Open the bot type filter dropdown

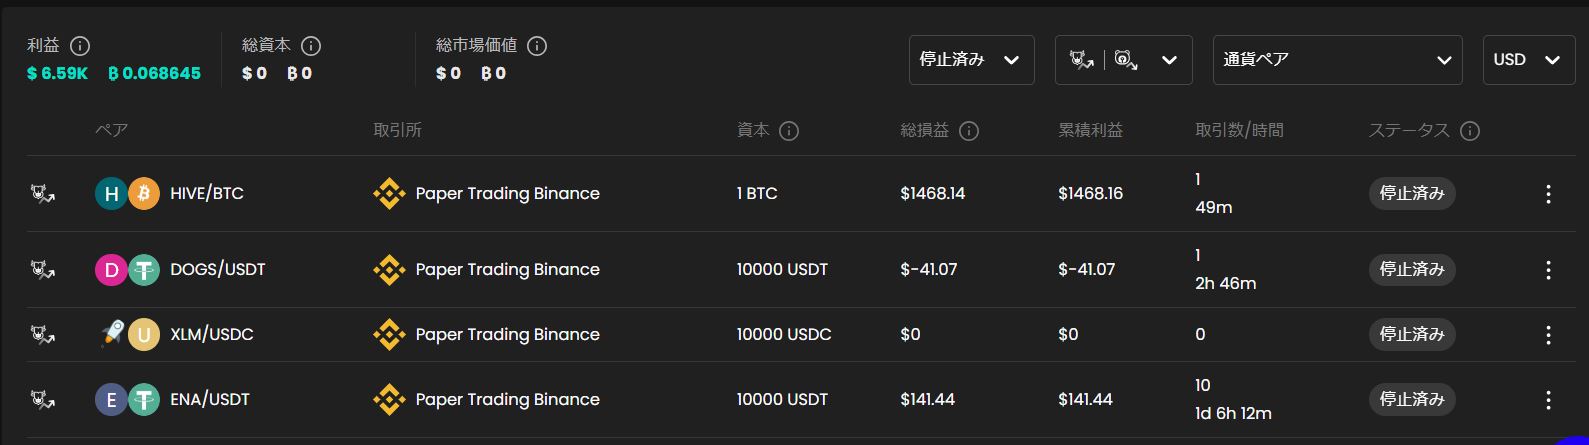point(1123,60)
